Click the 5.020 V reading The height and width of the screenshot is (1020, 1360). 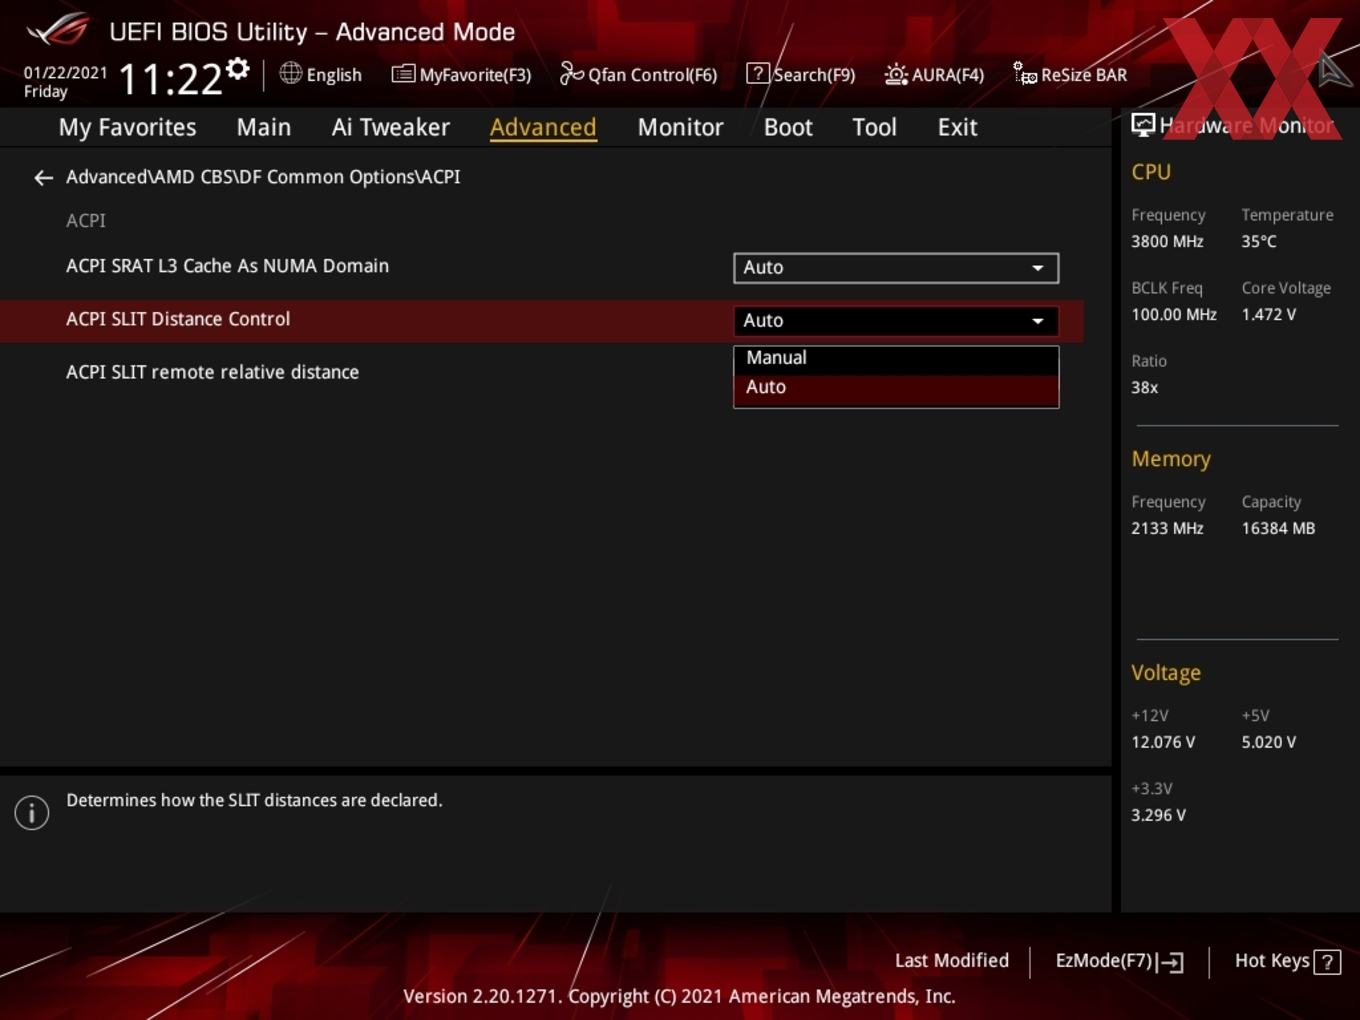point(1269,742)
